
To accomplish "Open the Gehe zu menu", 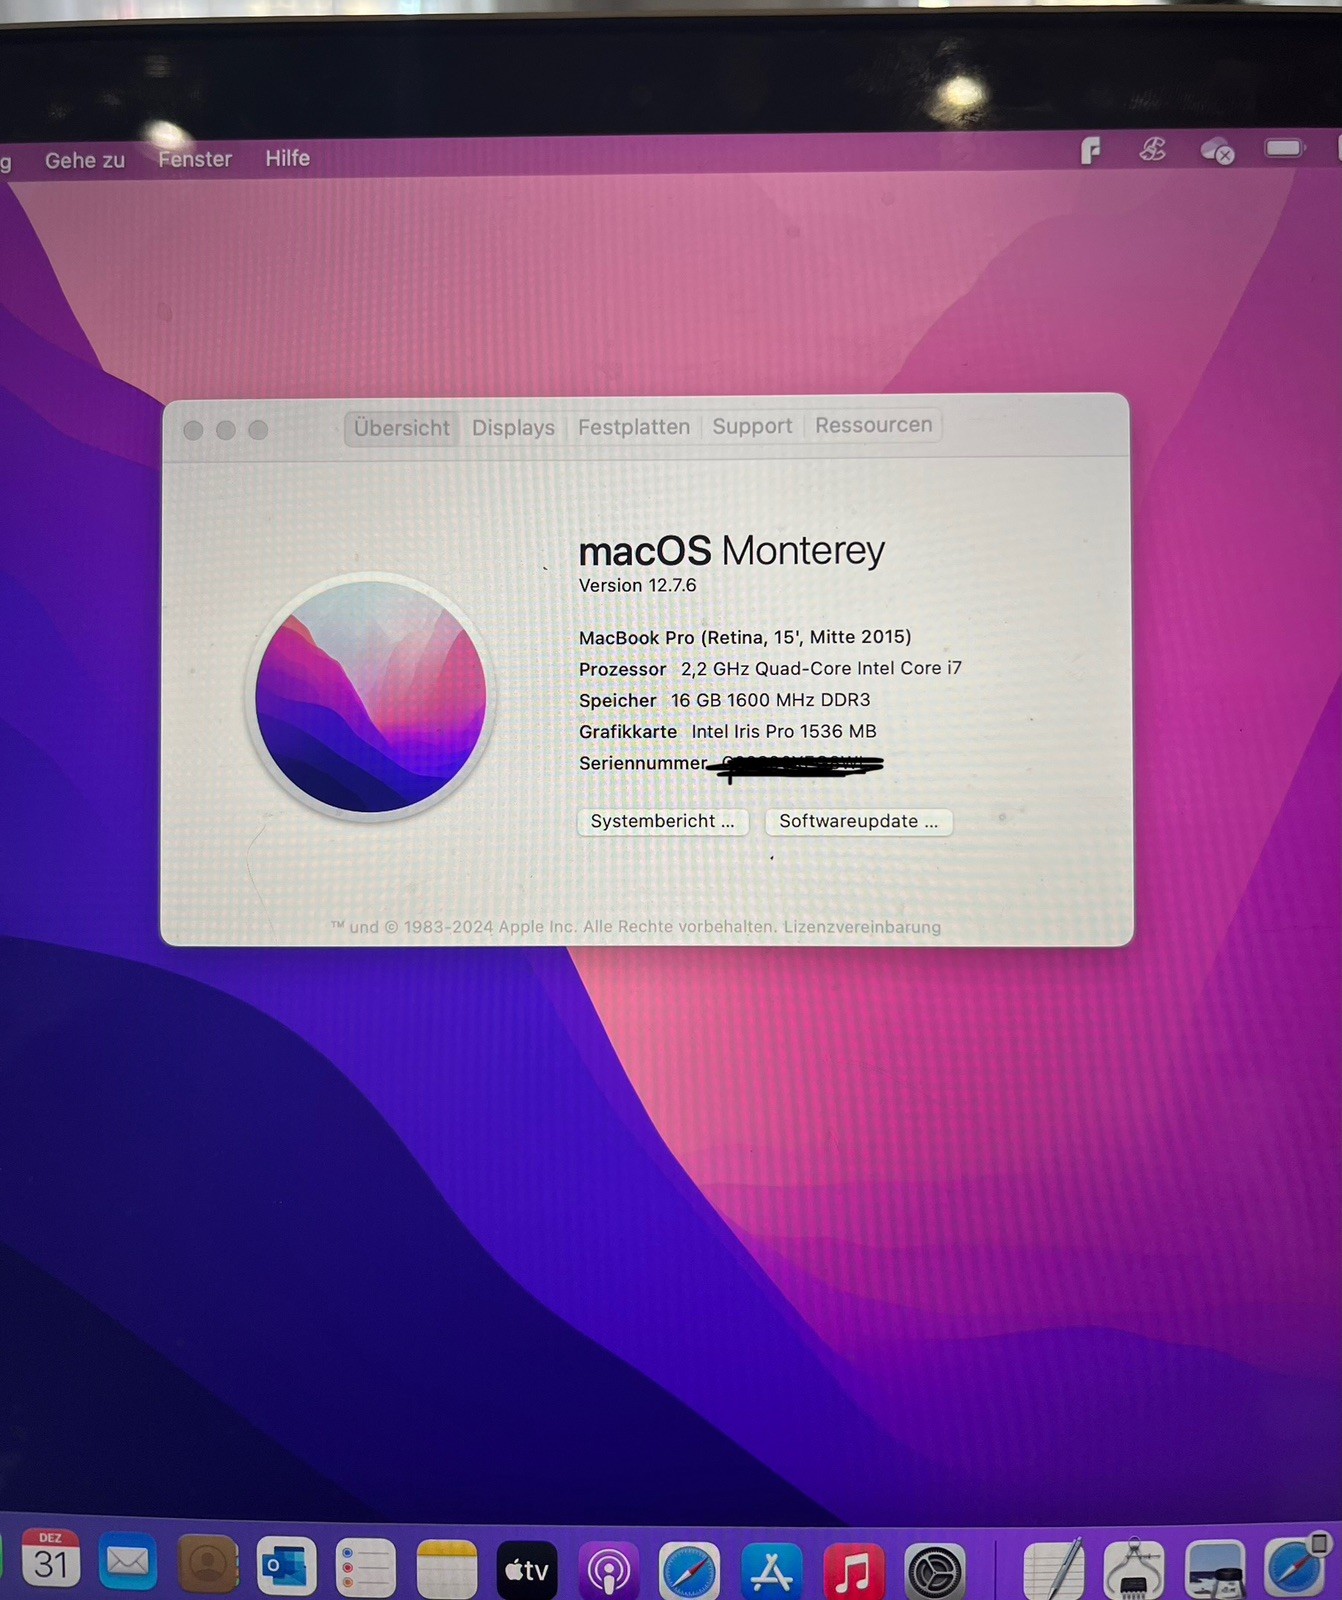I will (85, 160).
